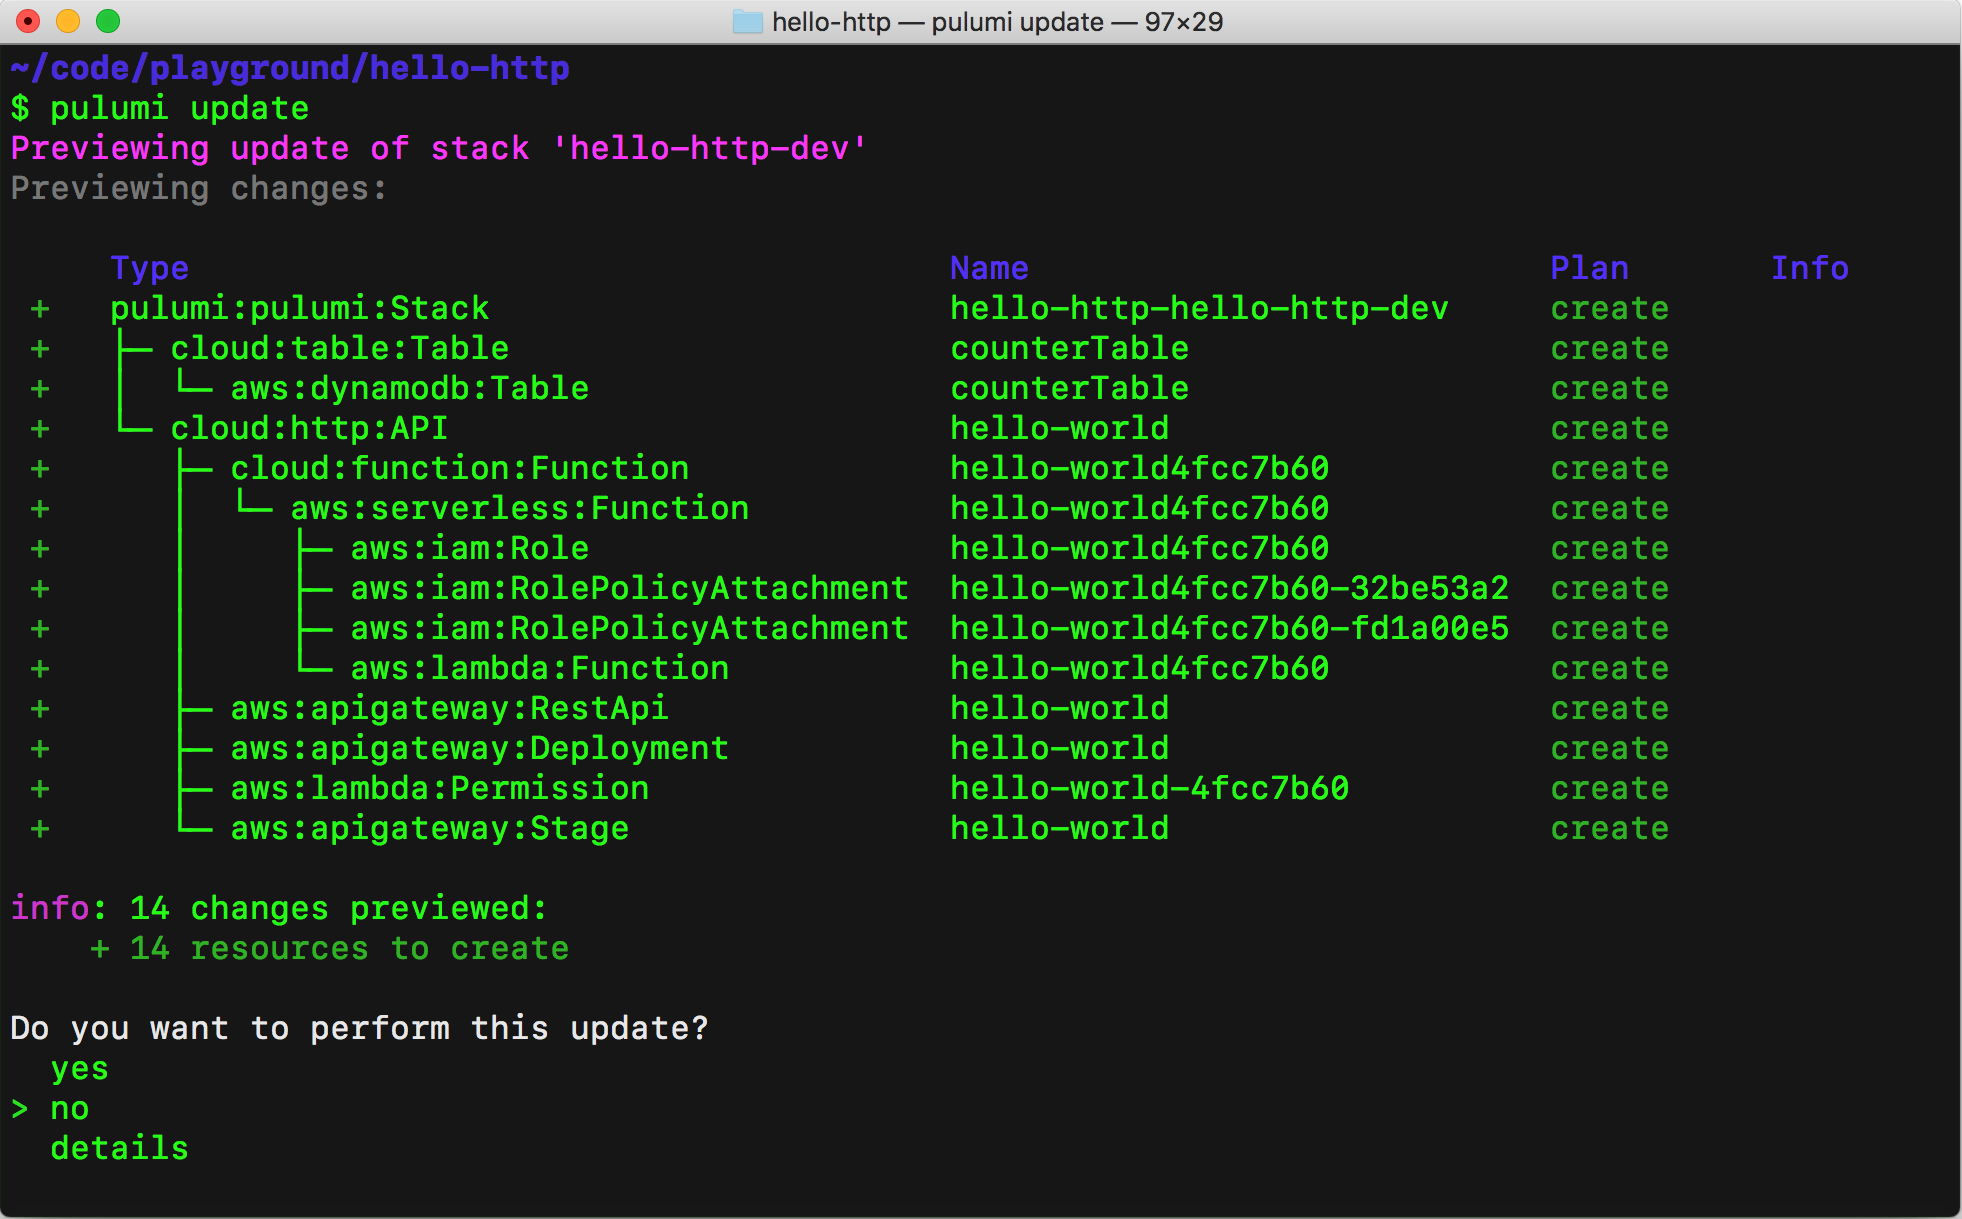This screenshot has height=1219, width=1962.
Task: Select the 'no' prompt option
Action: [x=69, y=1109]
